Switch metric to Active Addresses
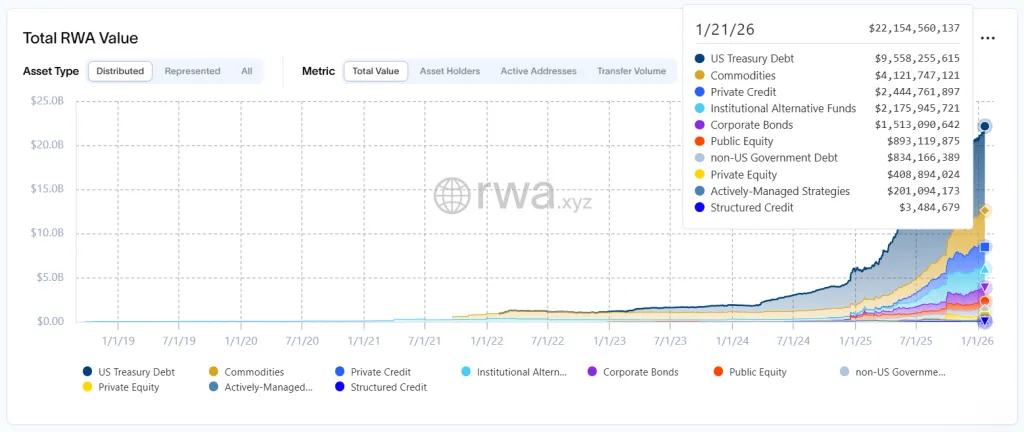Screen dimensions: 1024x432 538,71
